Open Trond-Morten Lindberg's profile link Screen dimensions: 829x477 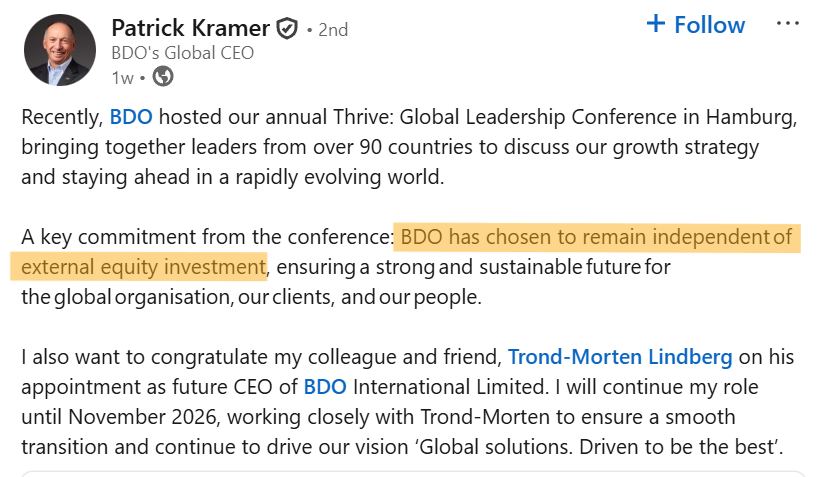(x=620, y=356)
